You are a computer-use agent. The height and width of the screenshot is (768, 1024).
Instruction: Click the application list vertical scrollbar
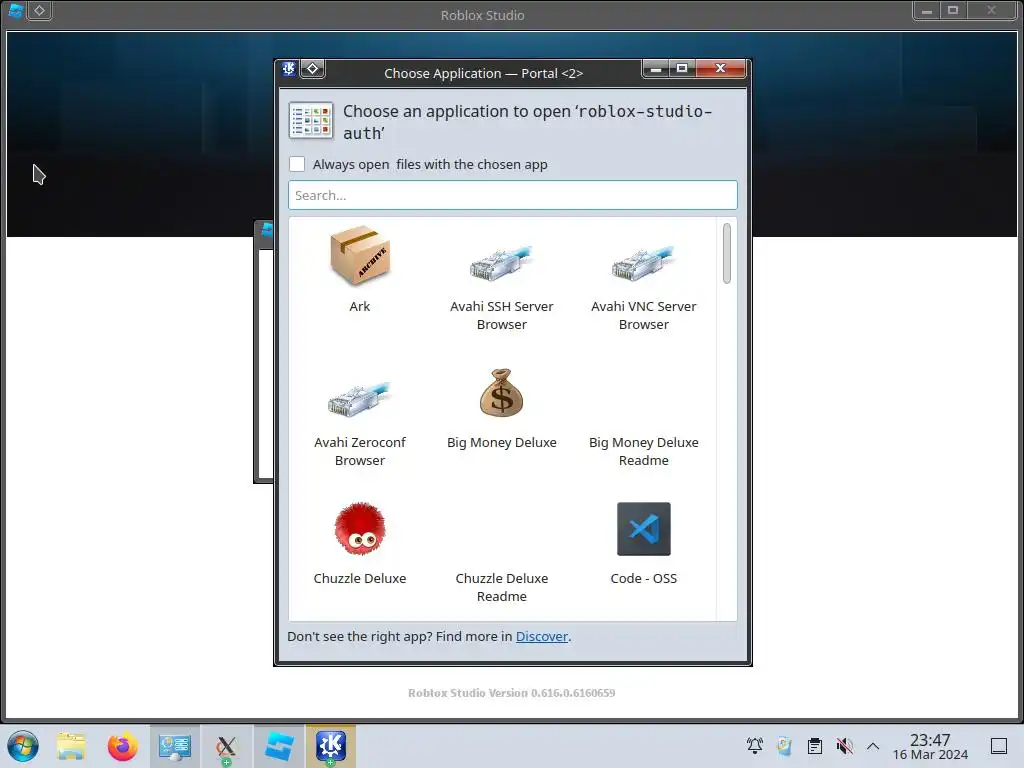click(727, 253)
